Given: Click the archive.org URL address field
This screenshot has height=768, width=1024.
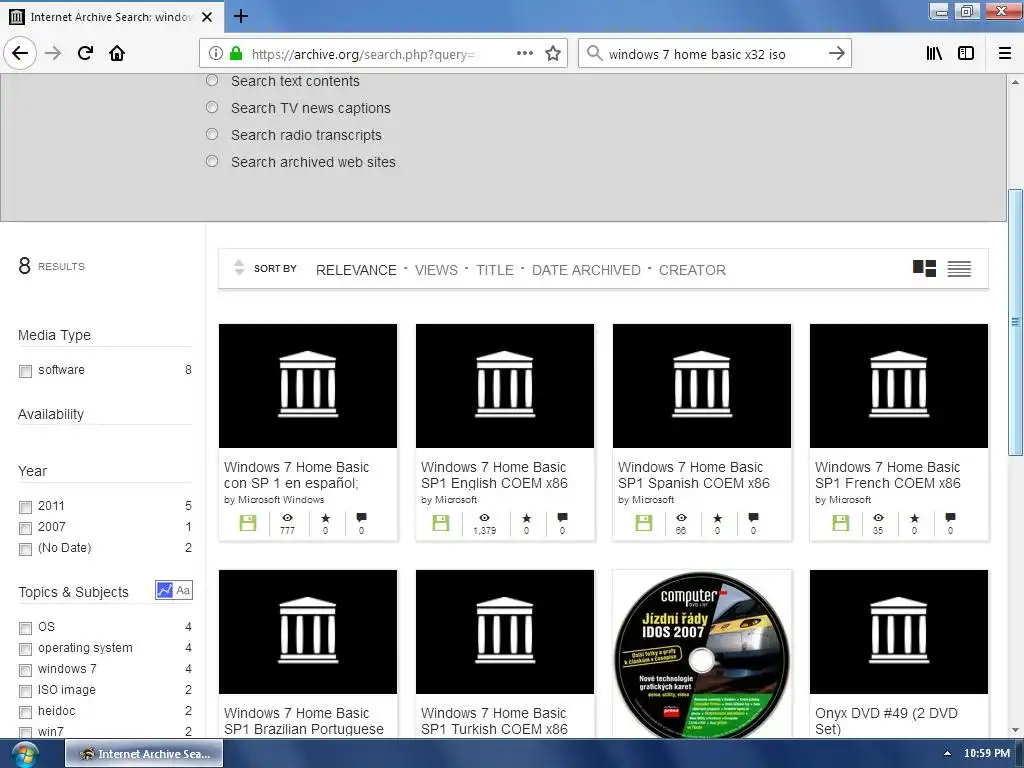Looking at the screenshot, I should (363, 54).
